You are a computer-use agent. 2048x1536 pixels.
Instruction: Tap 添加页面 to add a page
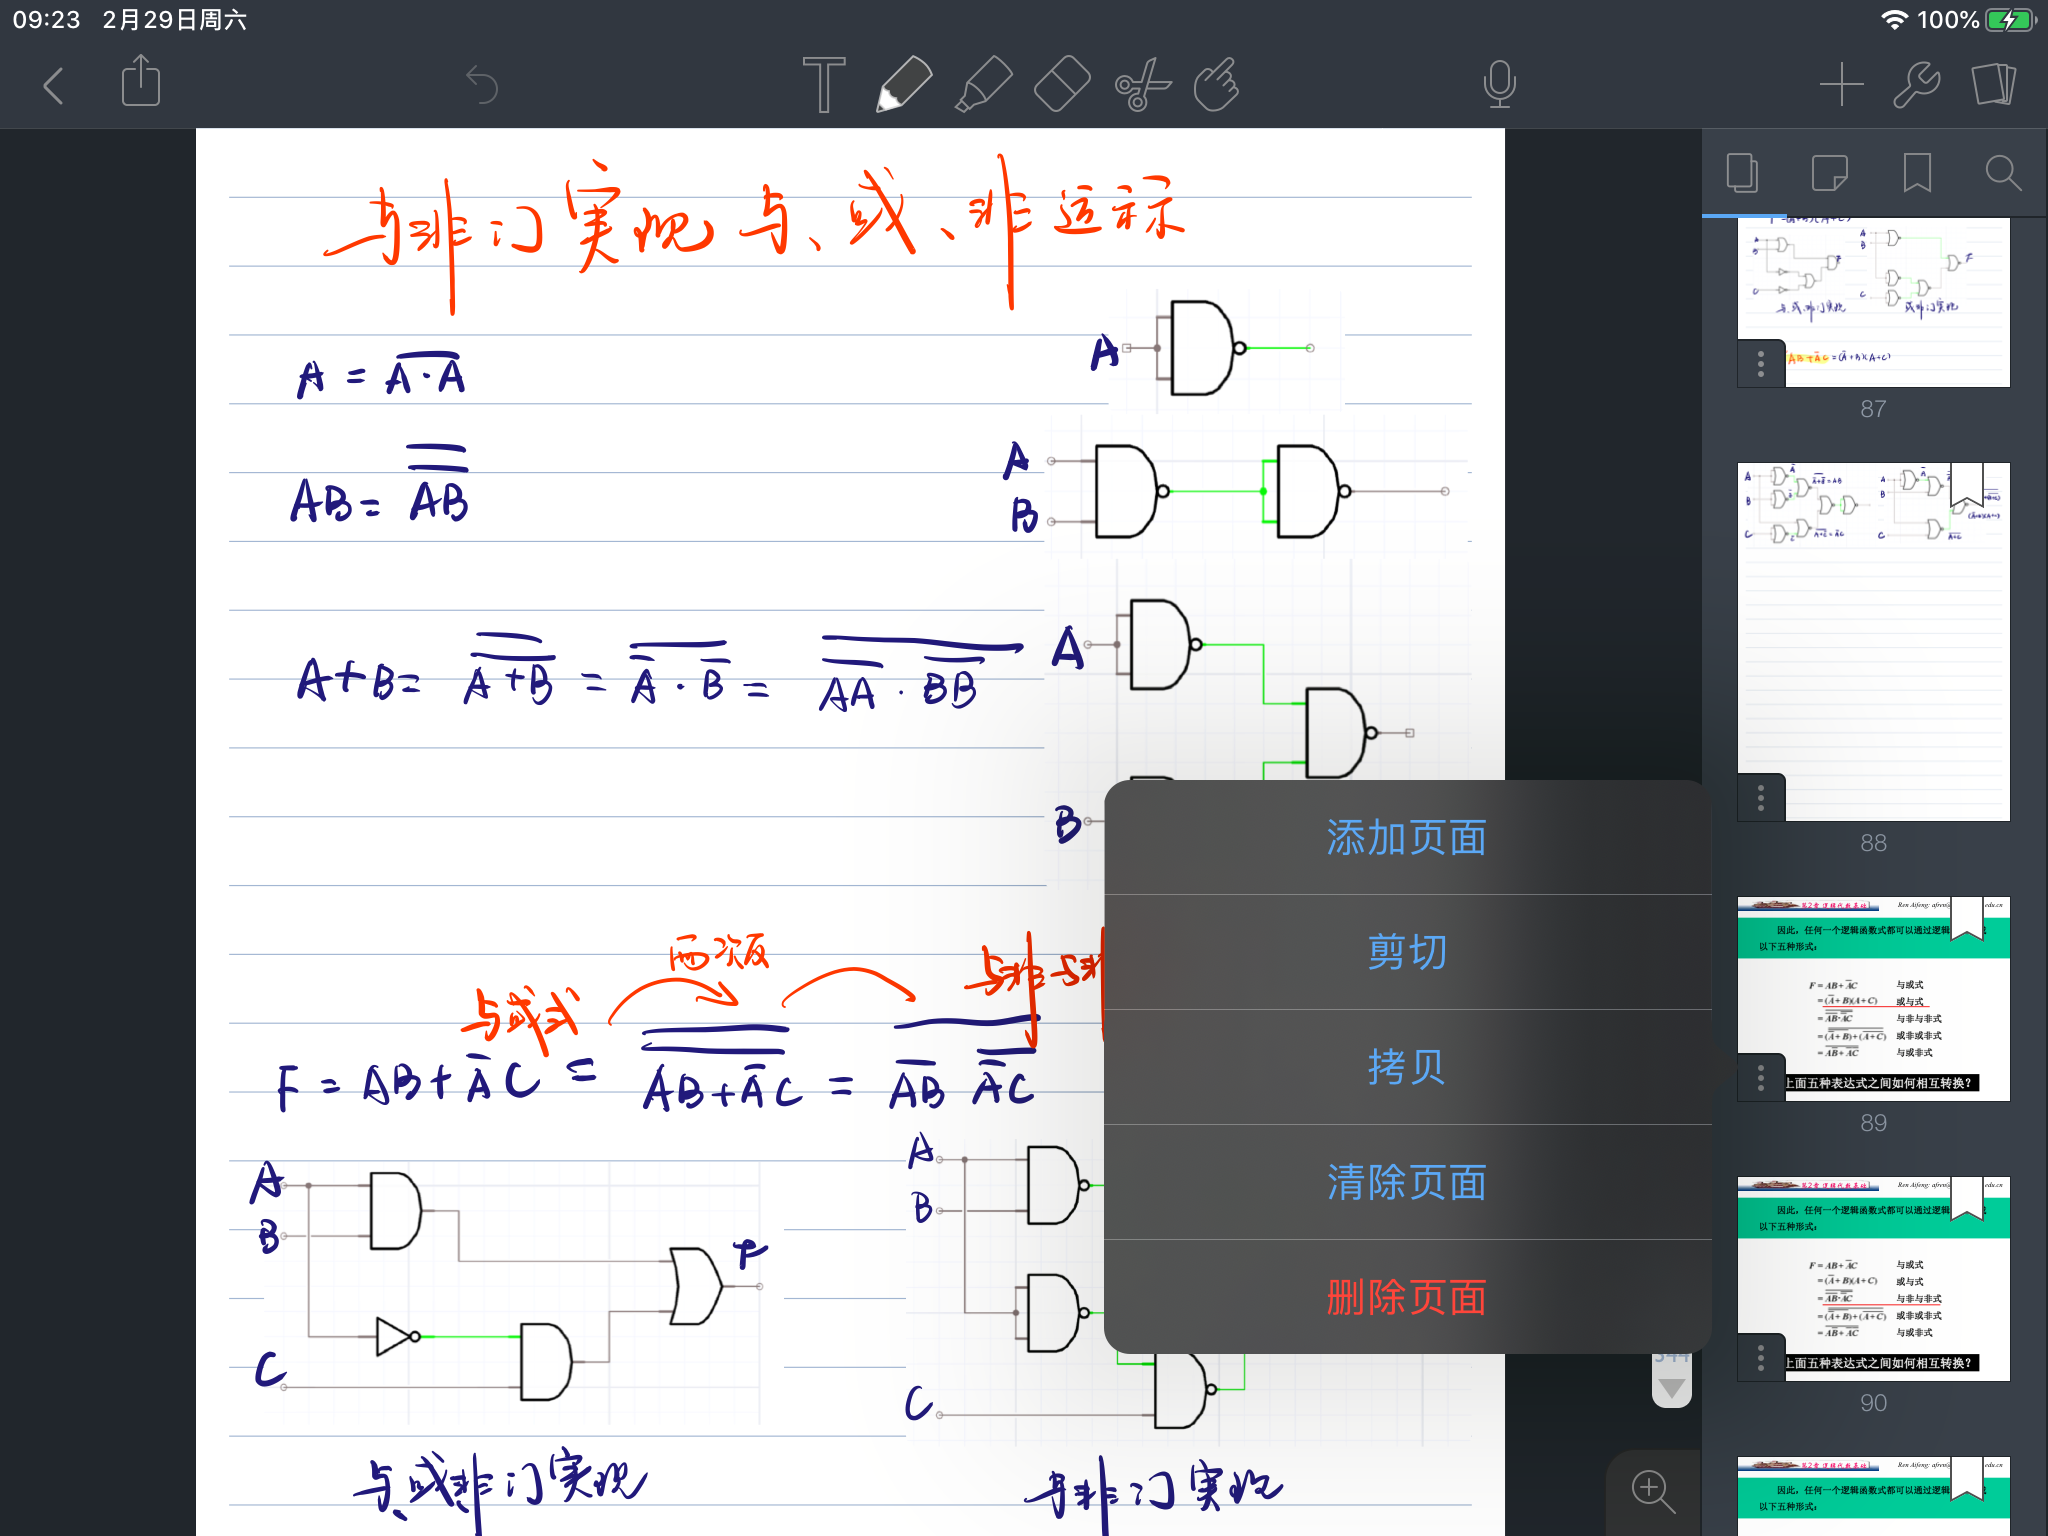pyautogui.click(x=1406, y=838)
